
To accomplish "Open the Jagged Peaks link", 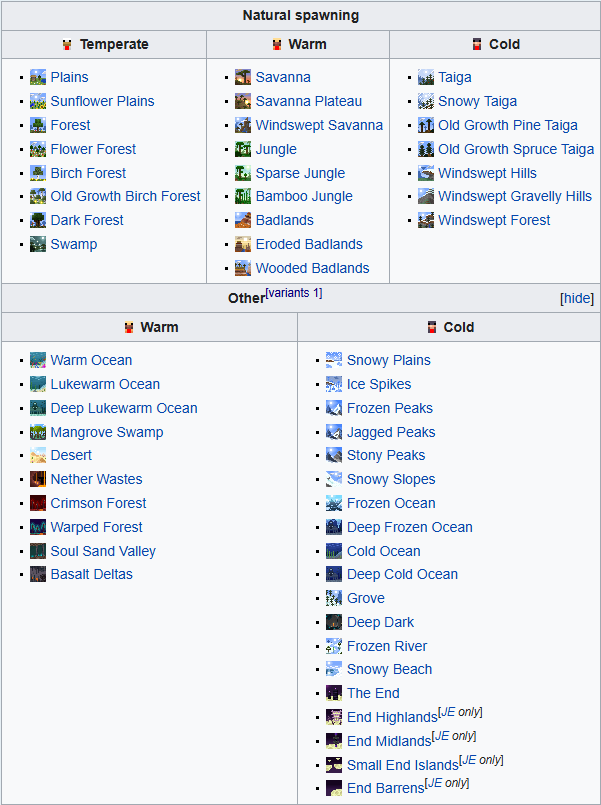I will tap(391, 432).
